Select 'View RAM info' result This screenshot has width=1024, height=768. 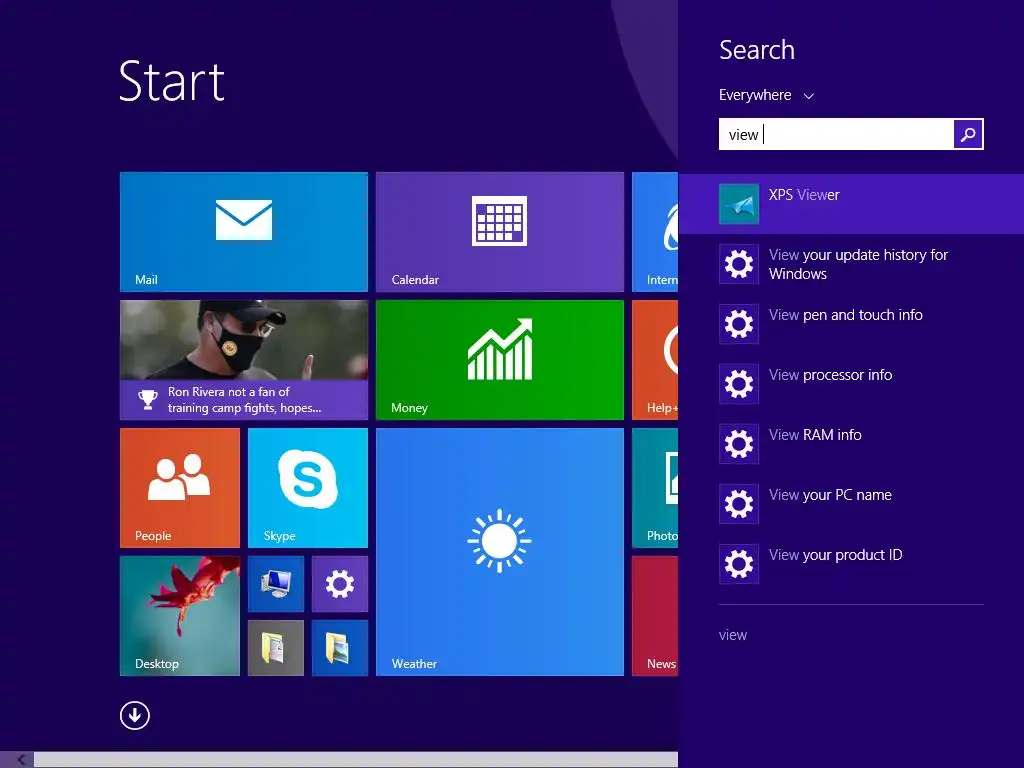pos(851,444)
